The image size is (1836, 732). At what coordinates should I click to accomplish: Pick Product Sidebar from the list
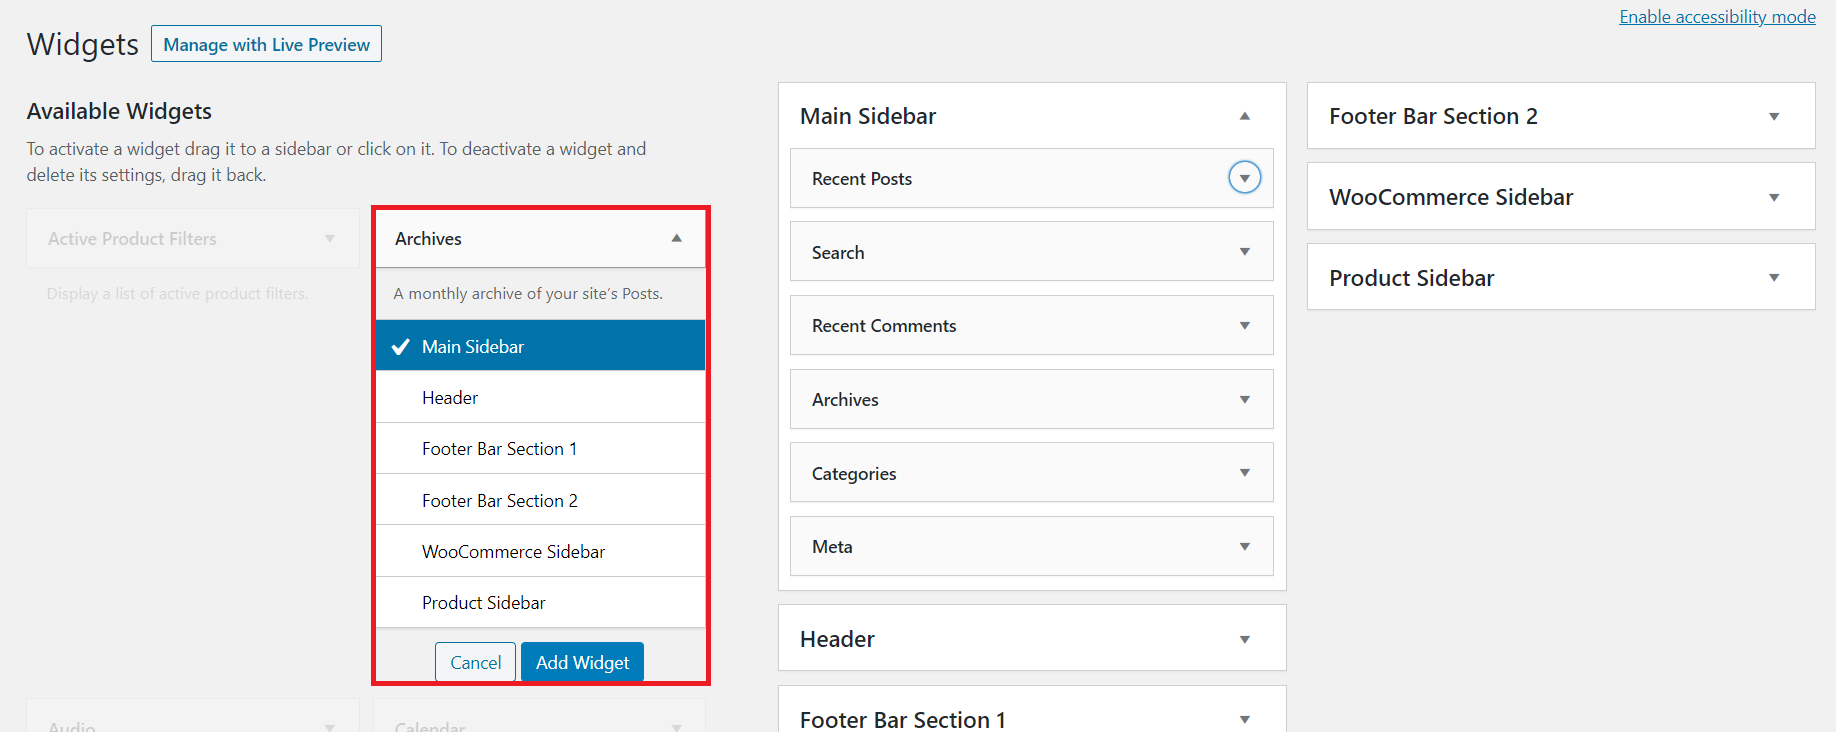pyautogui.click(x=540, y=603)
